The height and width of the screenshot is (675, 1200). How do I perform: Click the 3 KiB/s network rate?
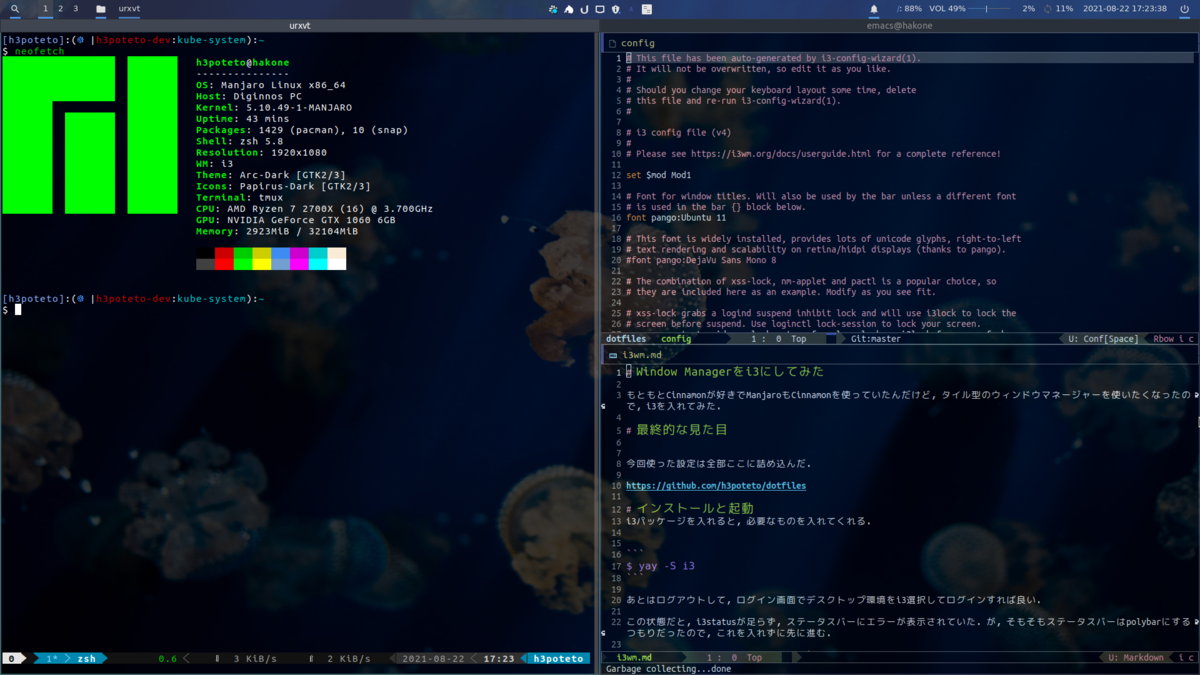[255, 659]
